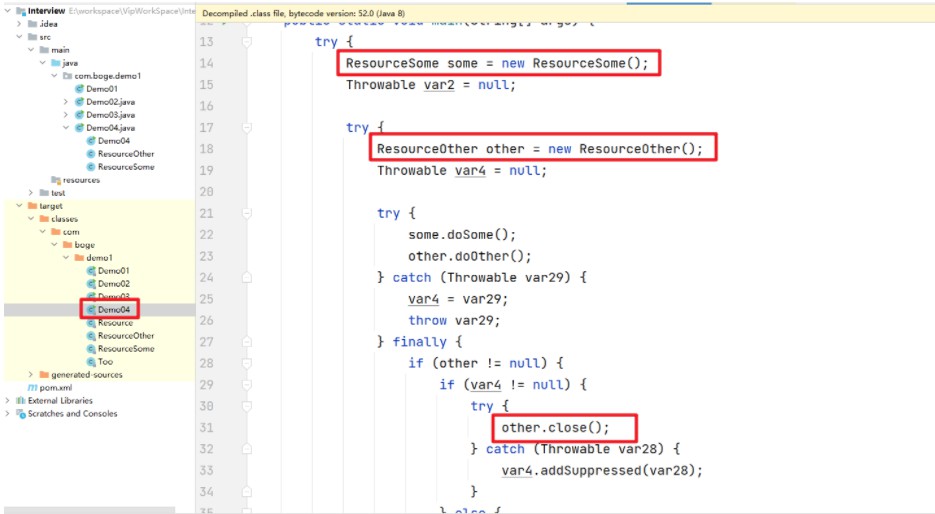Select ResourceSome in target demo1 folder

coord(126,349)
